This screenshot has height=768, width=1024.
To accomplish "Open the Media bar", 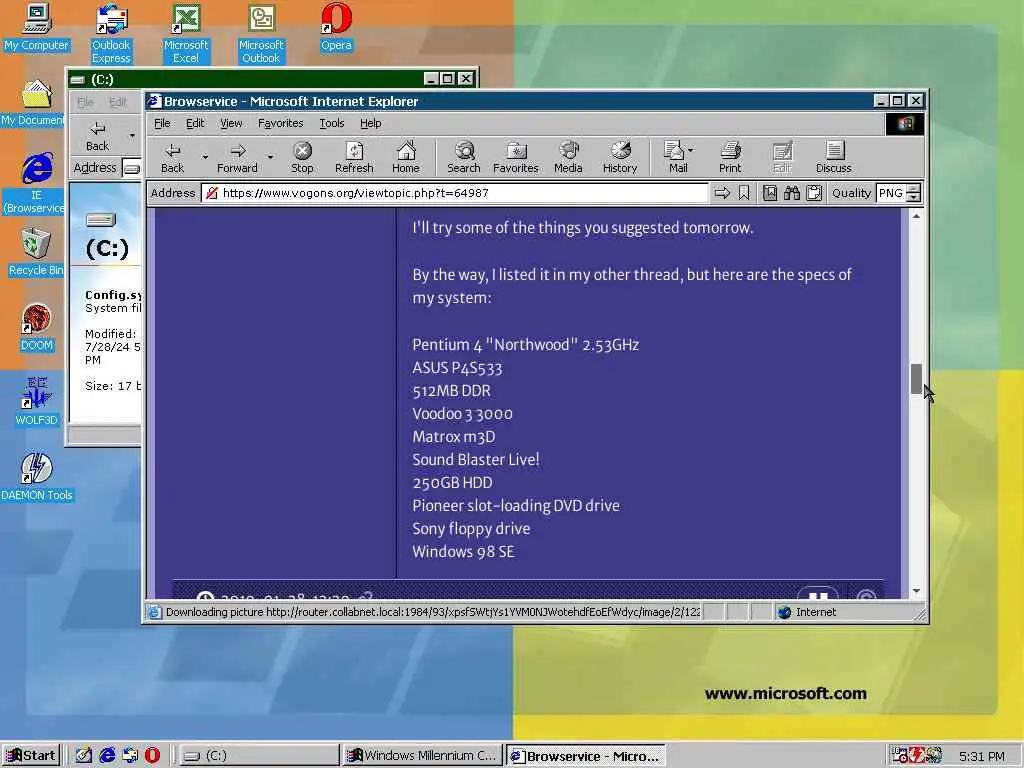I will pyautogui.click(x=568, y=157).
